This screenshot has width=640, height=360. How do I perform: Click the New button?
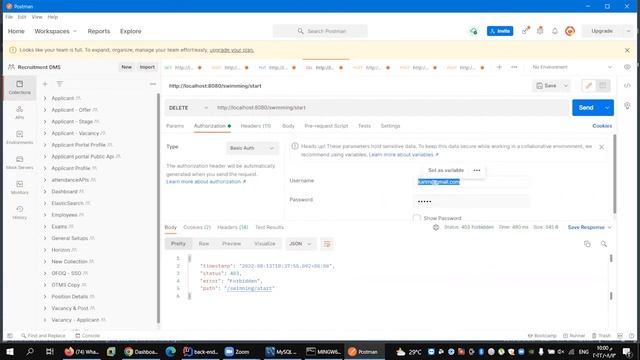127,67
